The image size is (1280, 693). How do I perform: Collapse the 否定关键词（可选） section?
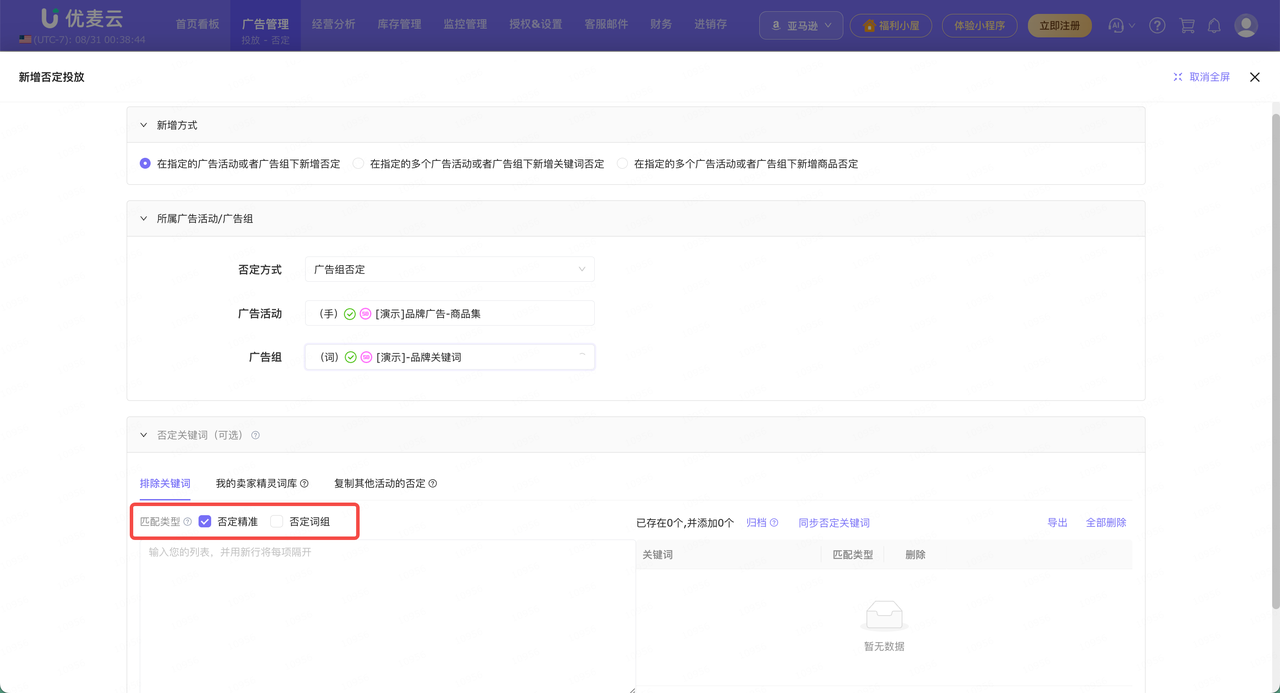(x=144, y=435)
